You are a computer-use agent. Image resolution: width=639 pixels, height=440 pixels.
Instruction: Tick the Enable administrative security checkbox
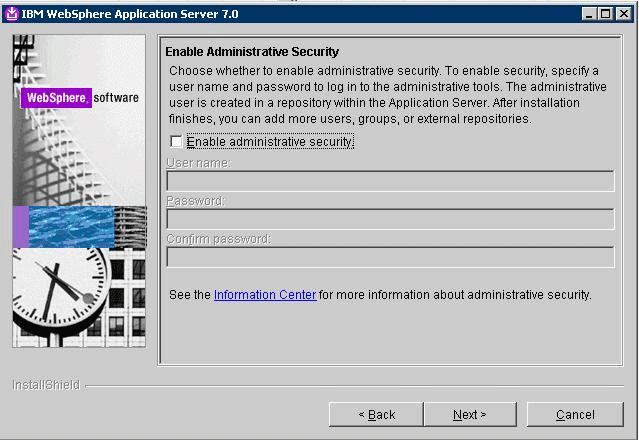pos(177,142)
